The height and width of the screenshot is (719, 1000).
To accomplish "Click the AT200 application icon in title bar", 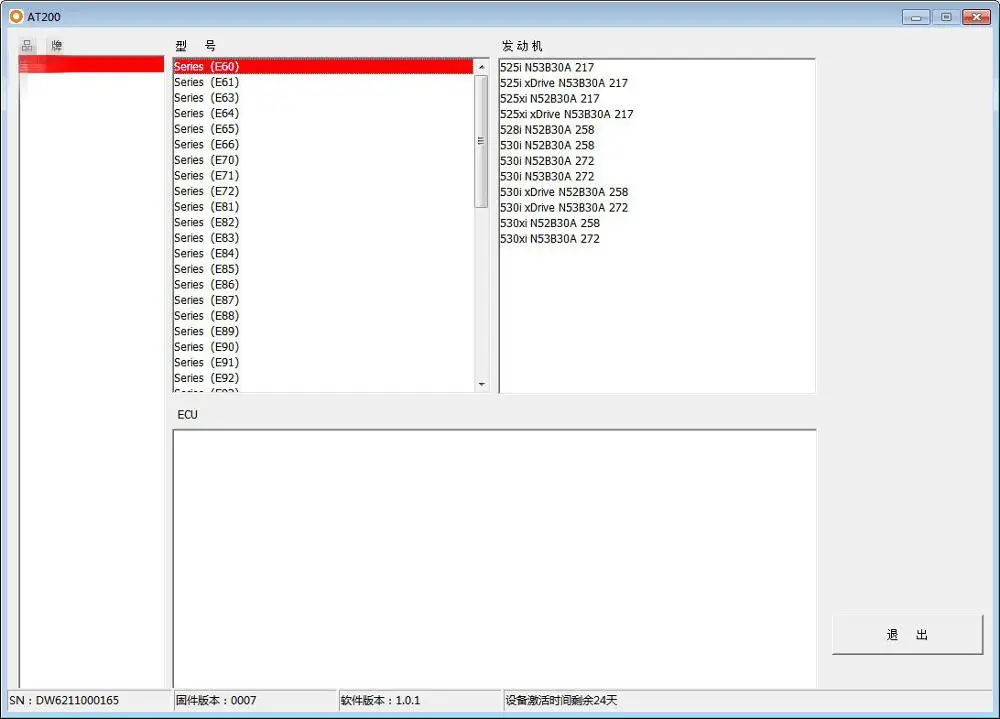I will click(x=16, y=16).
